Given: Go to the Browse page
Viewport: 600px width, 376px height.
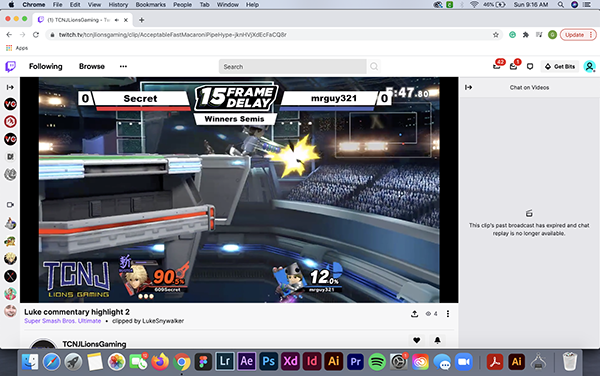Looking at the screenshot, I should [92, 67].
